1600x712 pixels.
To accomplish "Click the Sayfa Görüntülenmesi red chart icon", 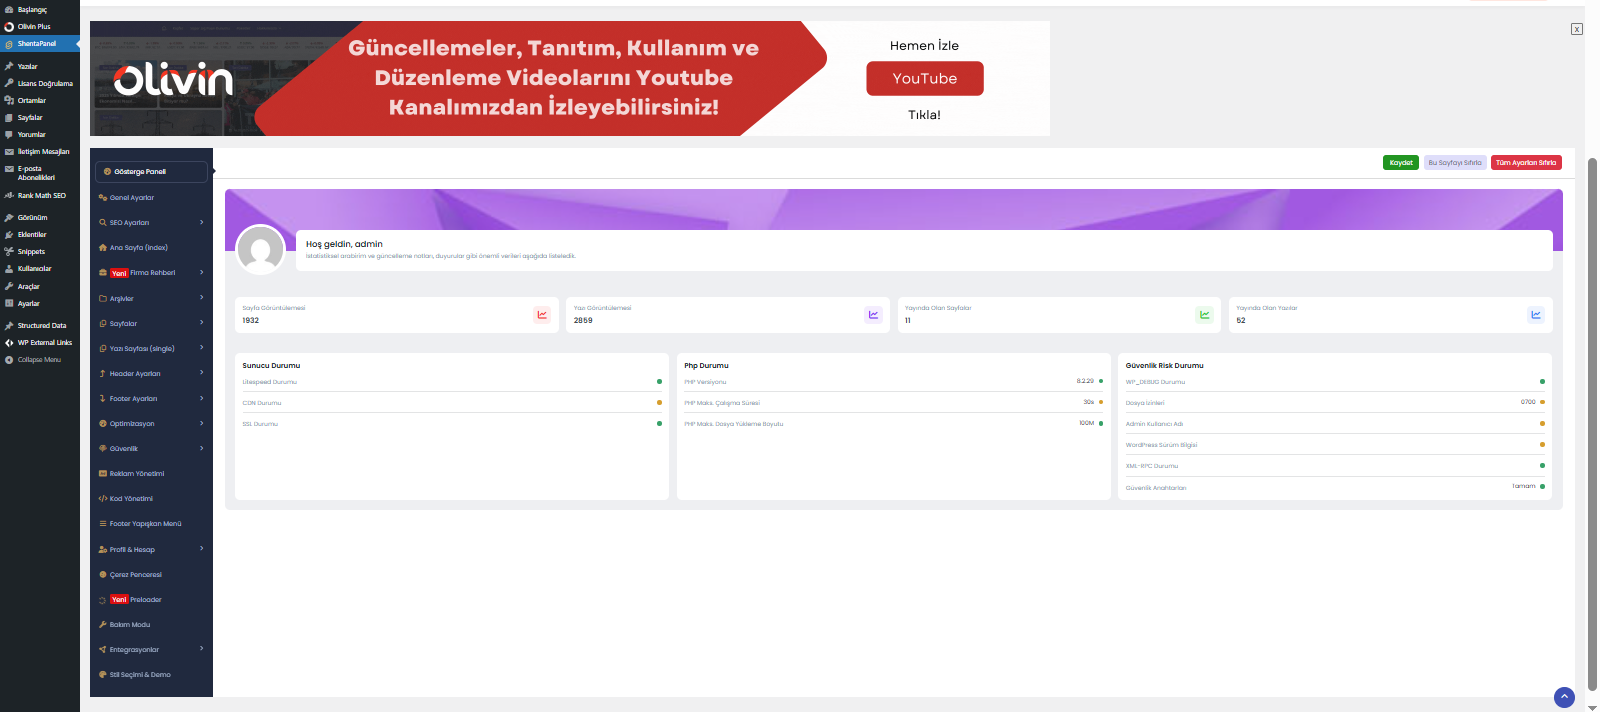I will click(x=542, y=315).
